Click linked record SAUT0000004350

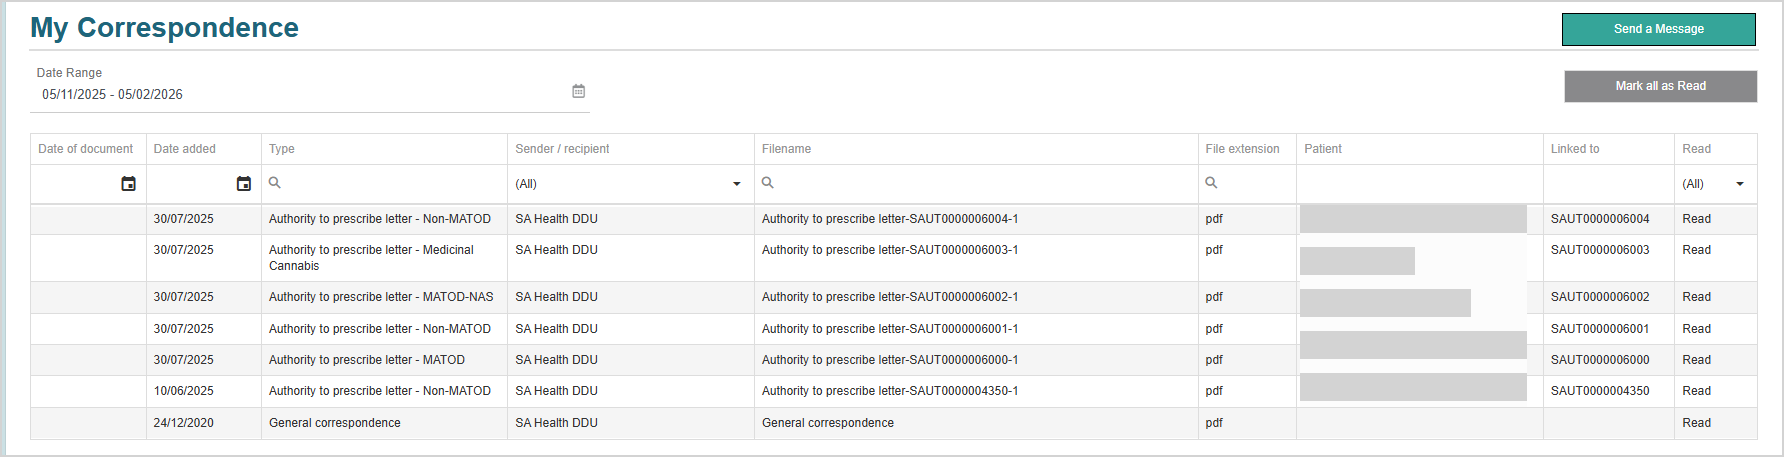1600,391
